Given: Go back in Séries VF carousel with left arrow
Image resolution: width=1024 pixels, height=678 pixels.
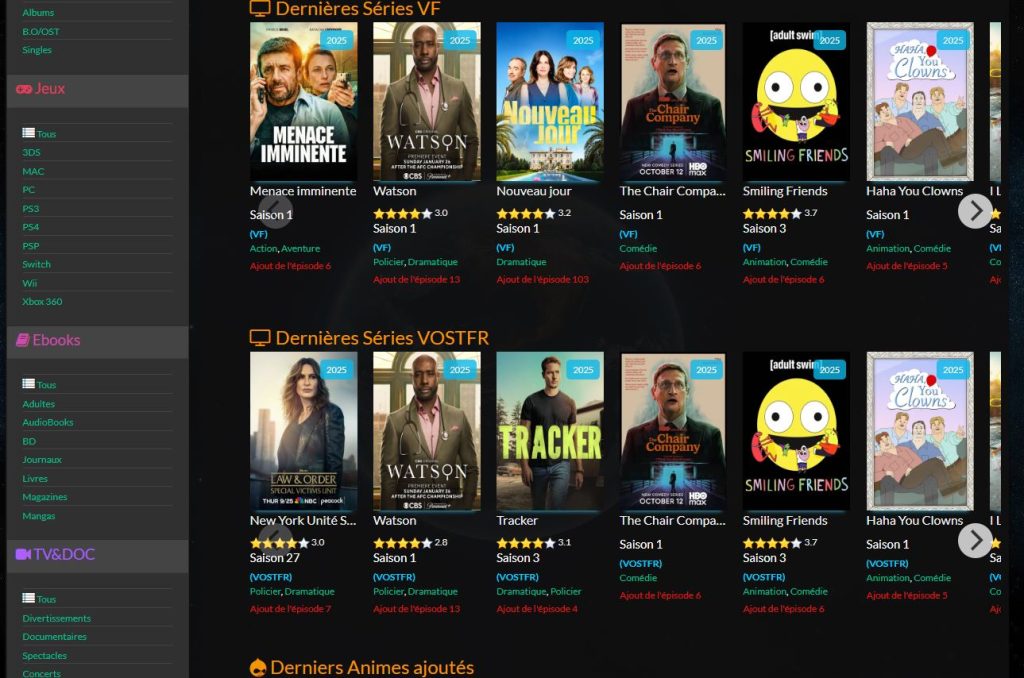Looking at the screenshot, I should pos(276,211).
